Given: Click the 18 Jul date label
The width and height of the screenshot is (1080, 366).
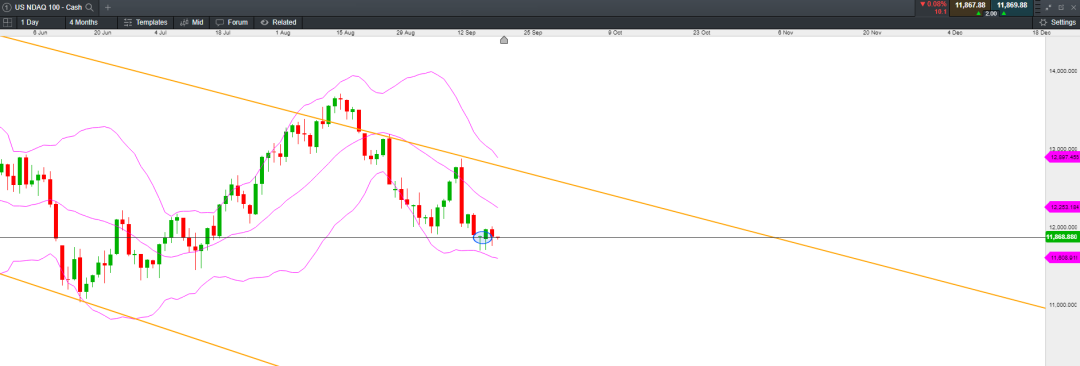Looking at the screenshot, I should [x=222, y=32].
